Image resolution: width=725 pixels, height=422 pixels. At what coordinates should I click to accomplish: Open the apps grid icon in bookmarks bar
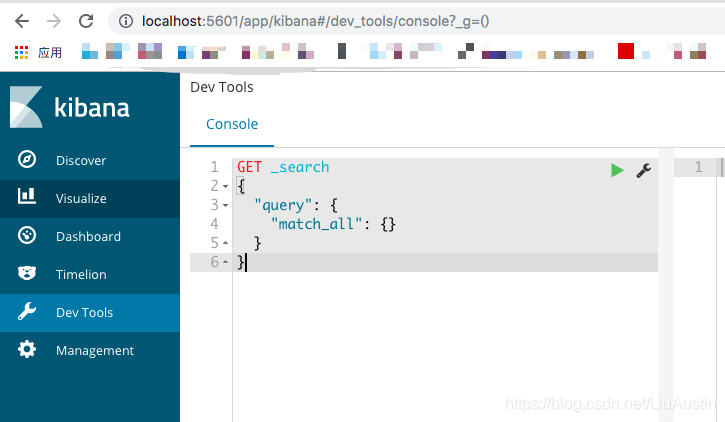click(x=21, y=52)
